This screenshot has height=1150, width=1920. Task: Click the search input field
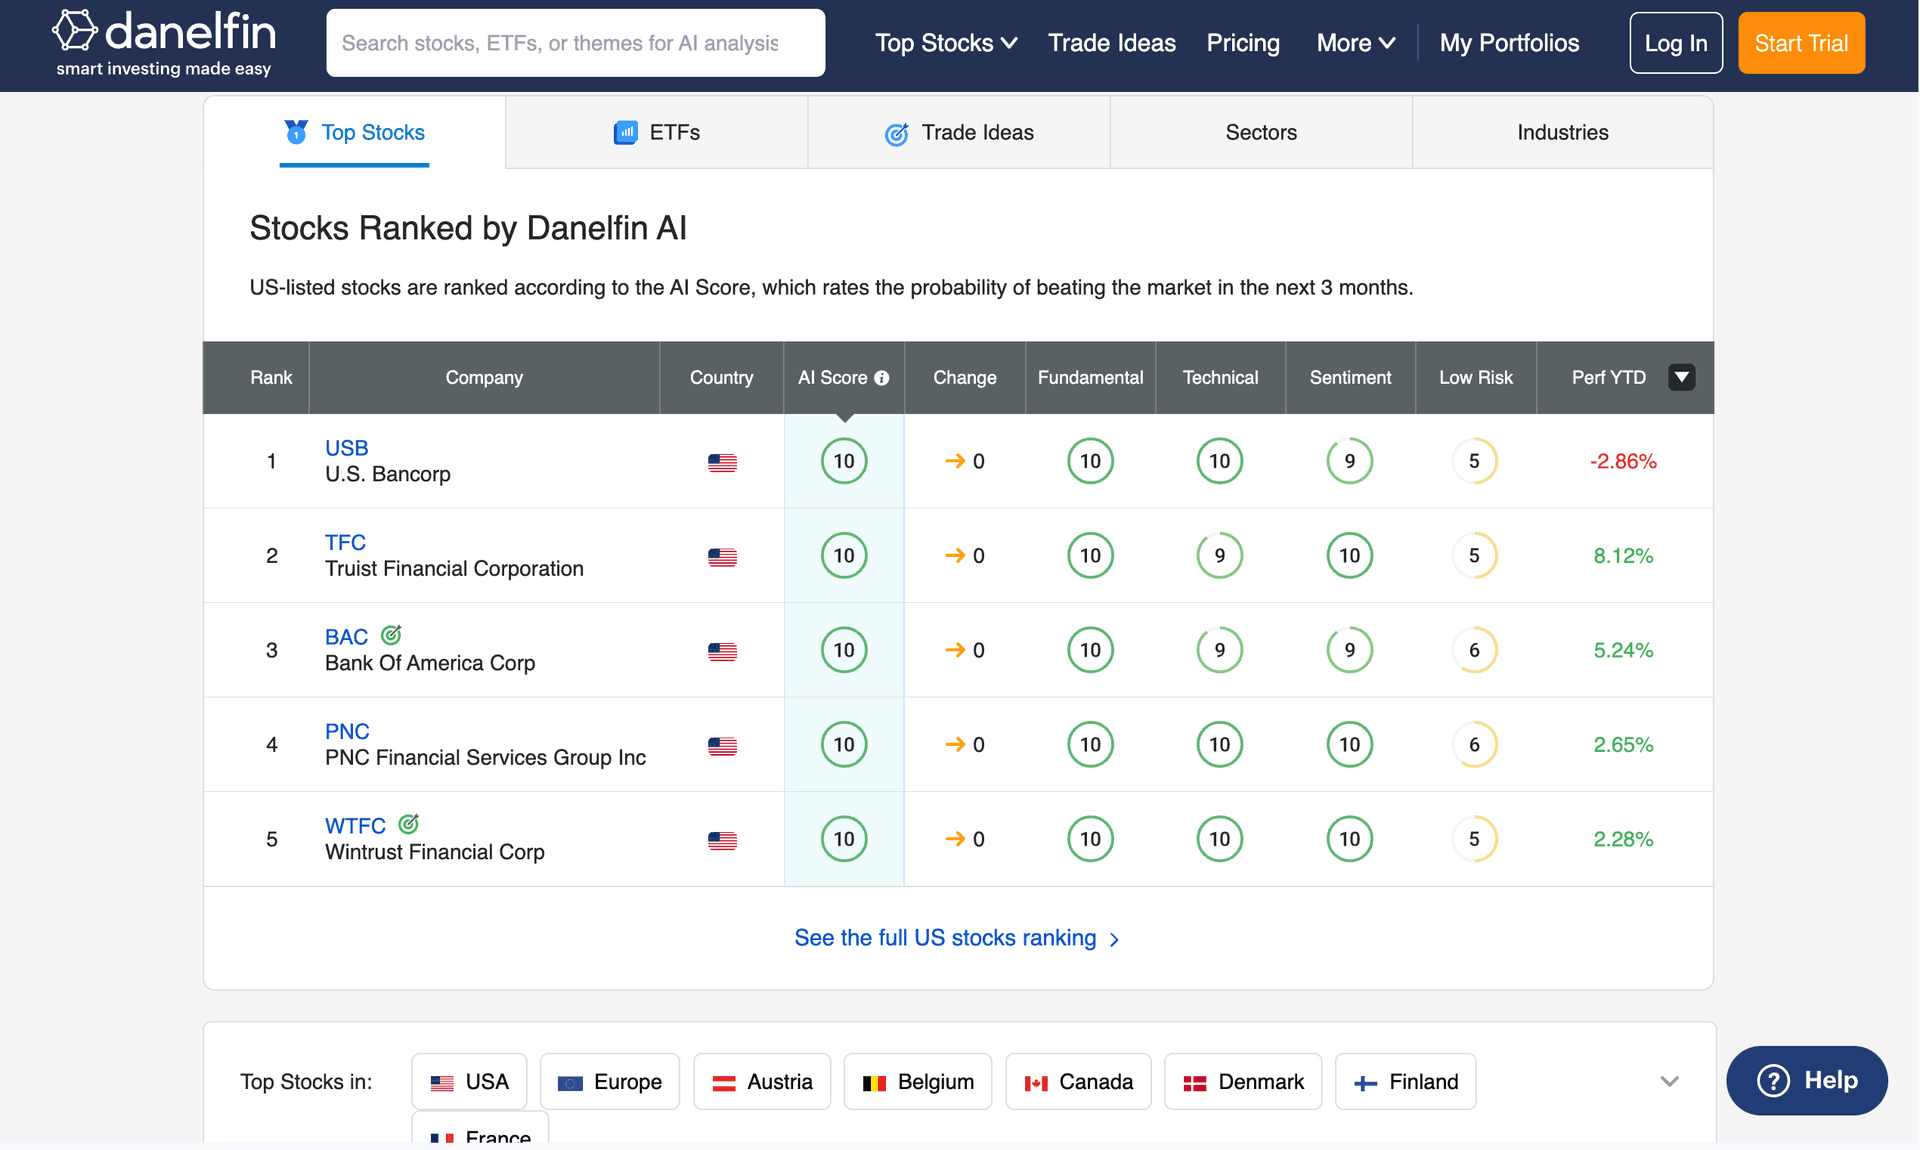575,41
